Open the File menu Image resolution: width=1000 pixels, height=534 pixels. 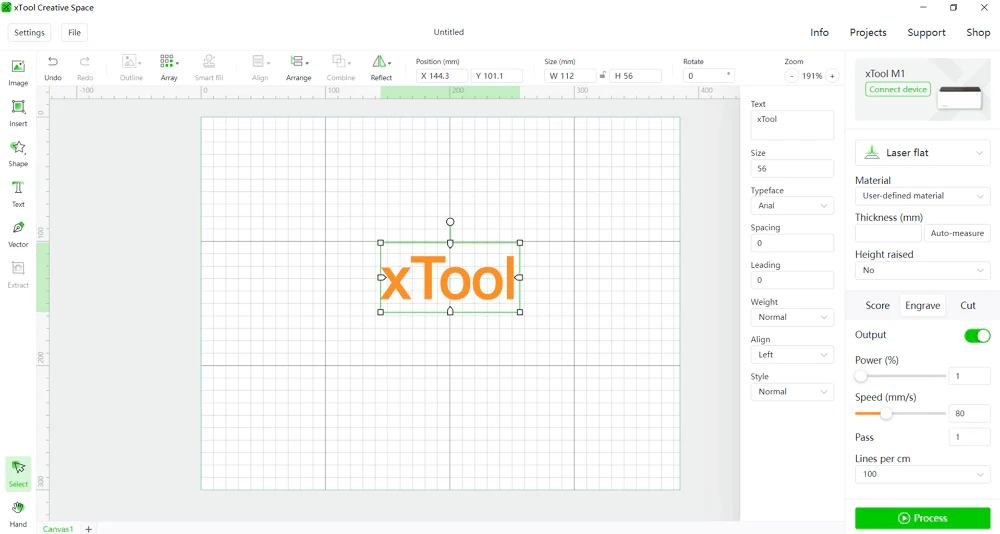(x=75, y=33)
